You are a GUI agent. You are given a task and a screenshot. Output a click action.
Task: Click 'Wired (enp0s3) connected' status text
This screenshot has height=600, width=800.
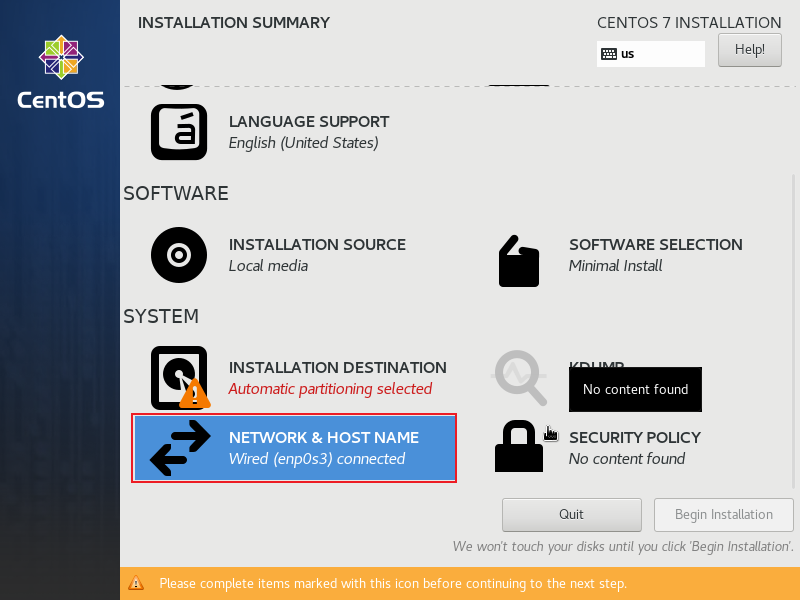tap(317, 459)
